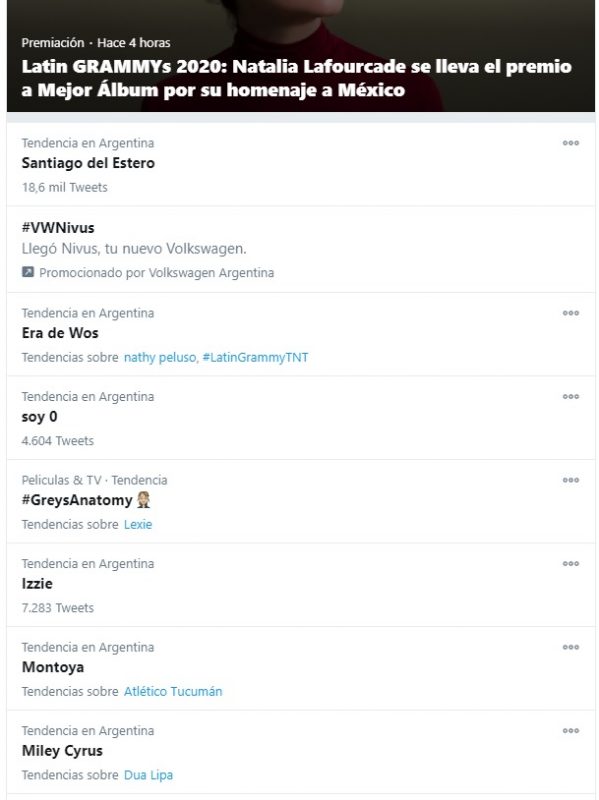Open the Dua Lipa related trend link

pyautogui.click(x=148, y=775)
